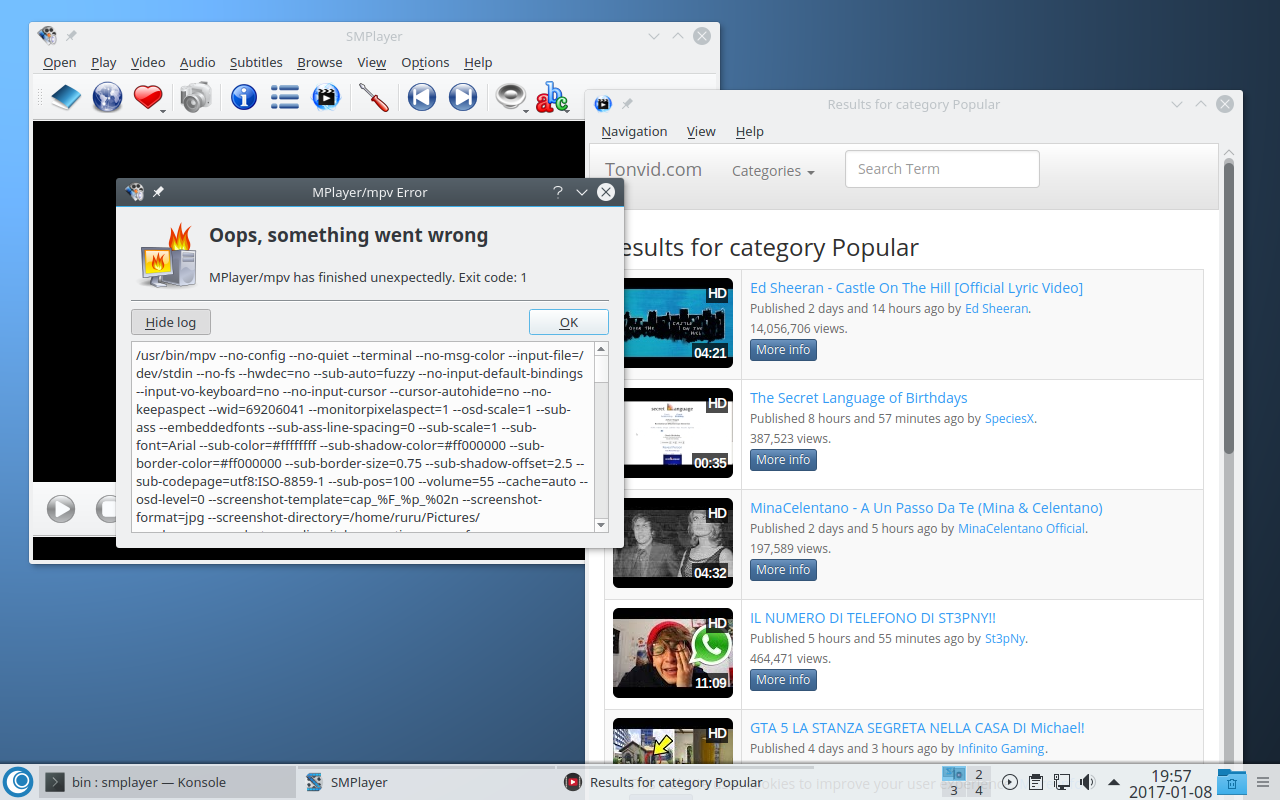
Task: Click More info under Ed Sheeran video
Action: [783, 350]
